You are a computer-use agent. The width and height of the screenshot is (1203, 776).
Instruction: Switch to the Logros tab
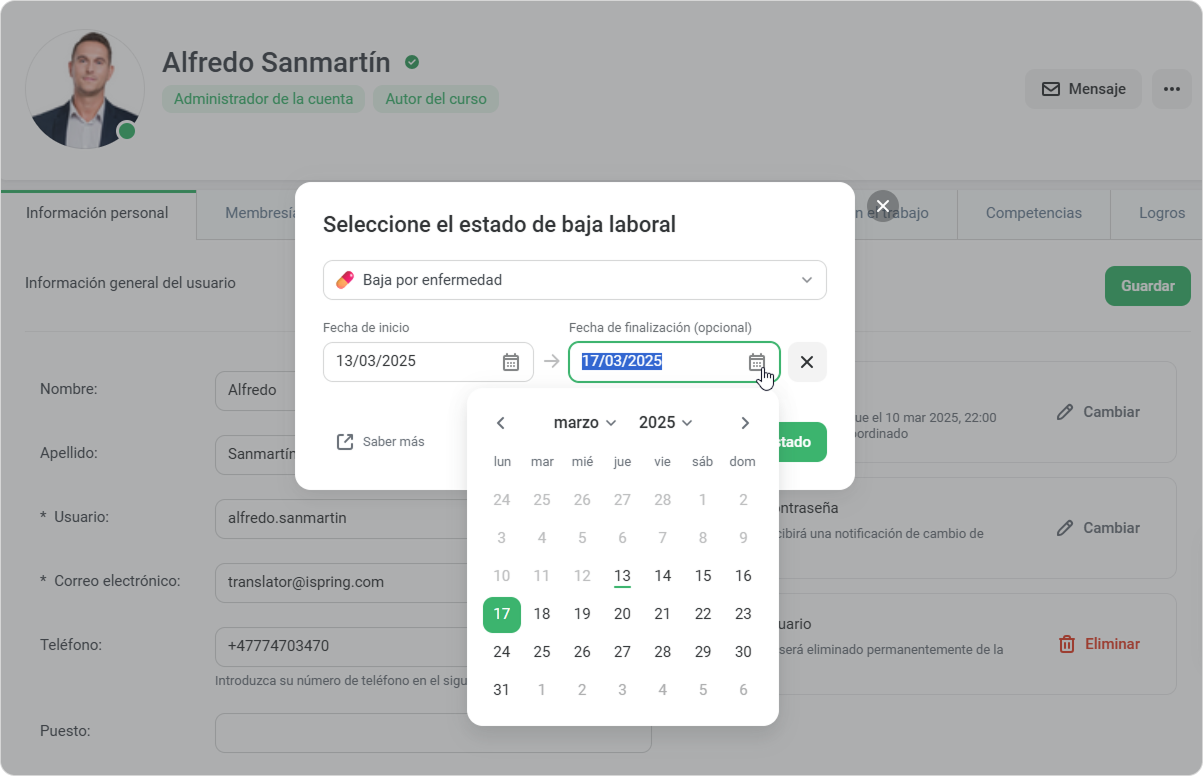point(1161,213)
